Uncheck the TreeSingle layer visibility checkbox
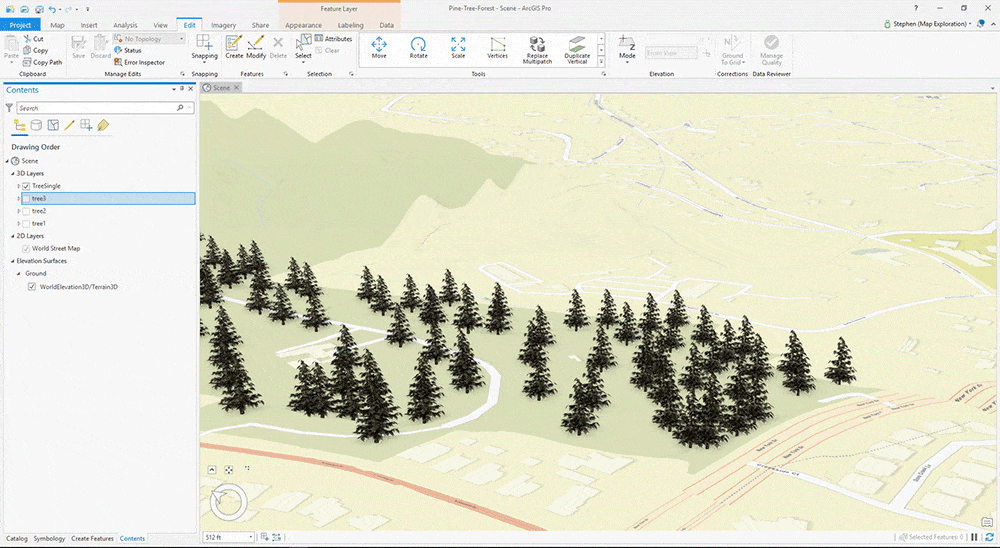The width and height of the screenshot is (1000, 548). point(26,186)
